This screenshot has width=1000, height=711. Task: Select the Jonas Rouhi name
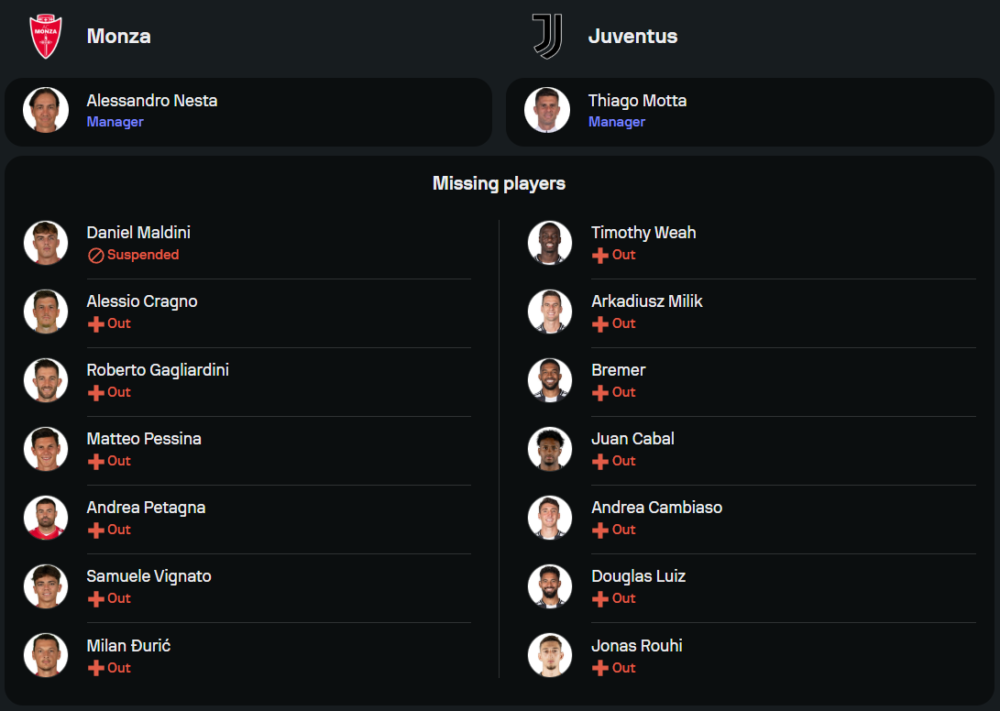click(x=636, y=645)
